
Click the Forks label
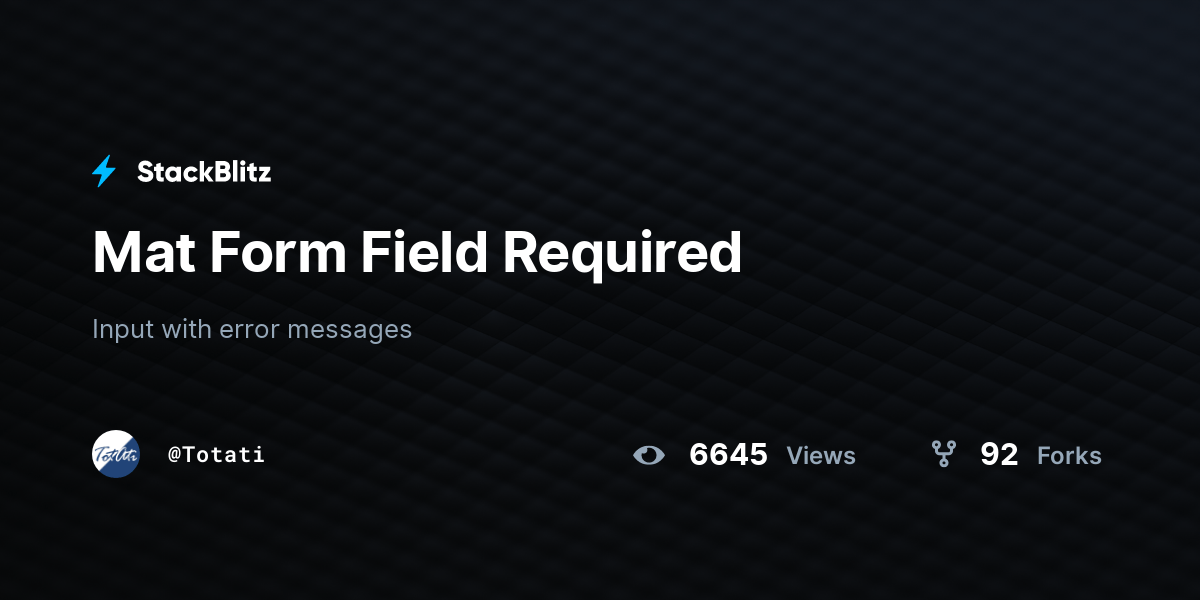coord(1069,455)
